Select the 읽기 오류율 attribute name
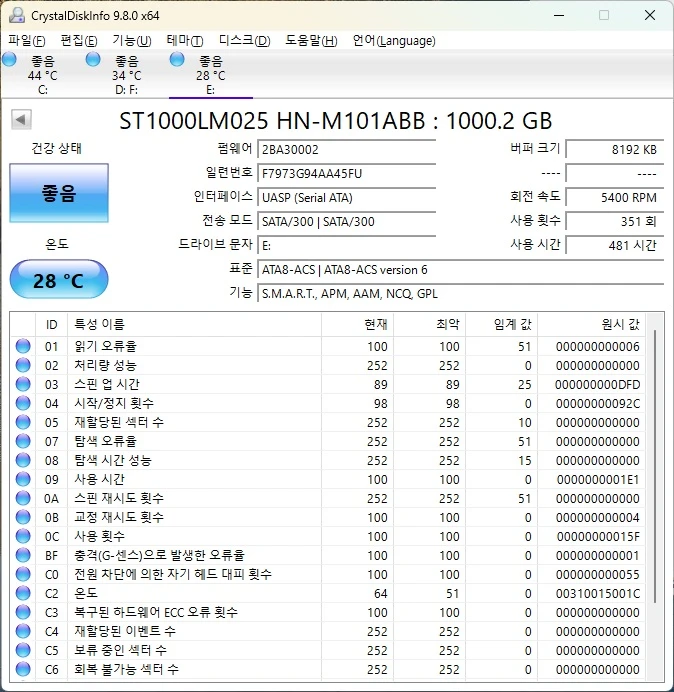Image resolution: width=674 pixels, height=692 pixels. click(x=105, y=346)
